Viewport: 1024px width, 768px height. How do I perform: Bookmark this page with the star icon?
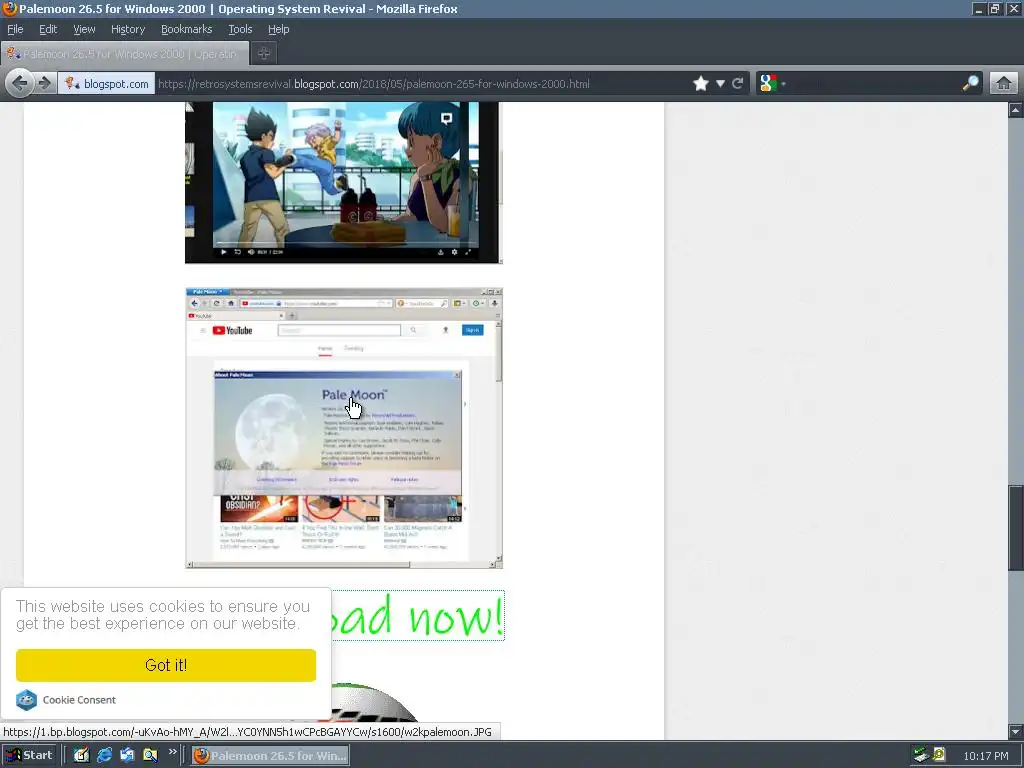pos(701,84)
